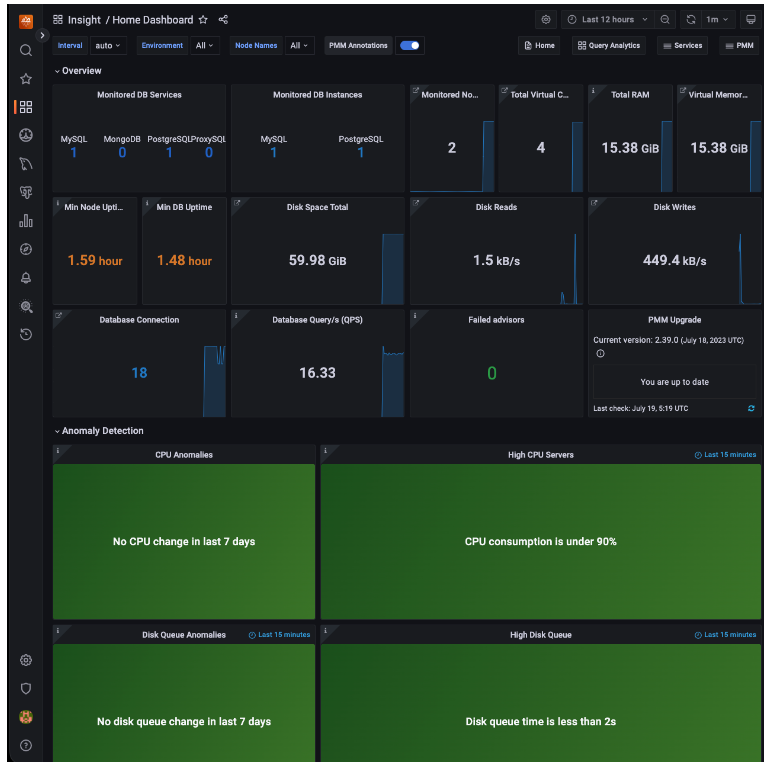This screenshot has height=762, width=767.
Task: Open Query Analytics bar chart sidebar icon
Action: click(26, 221)
